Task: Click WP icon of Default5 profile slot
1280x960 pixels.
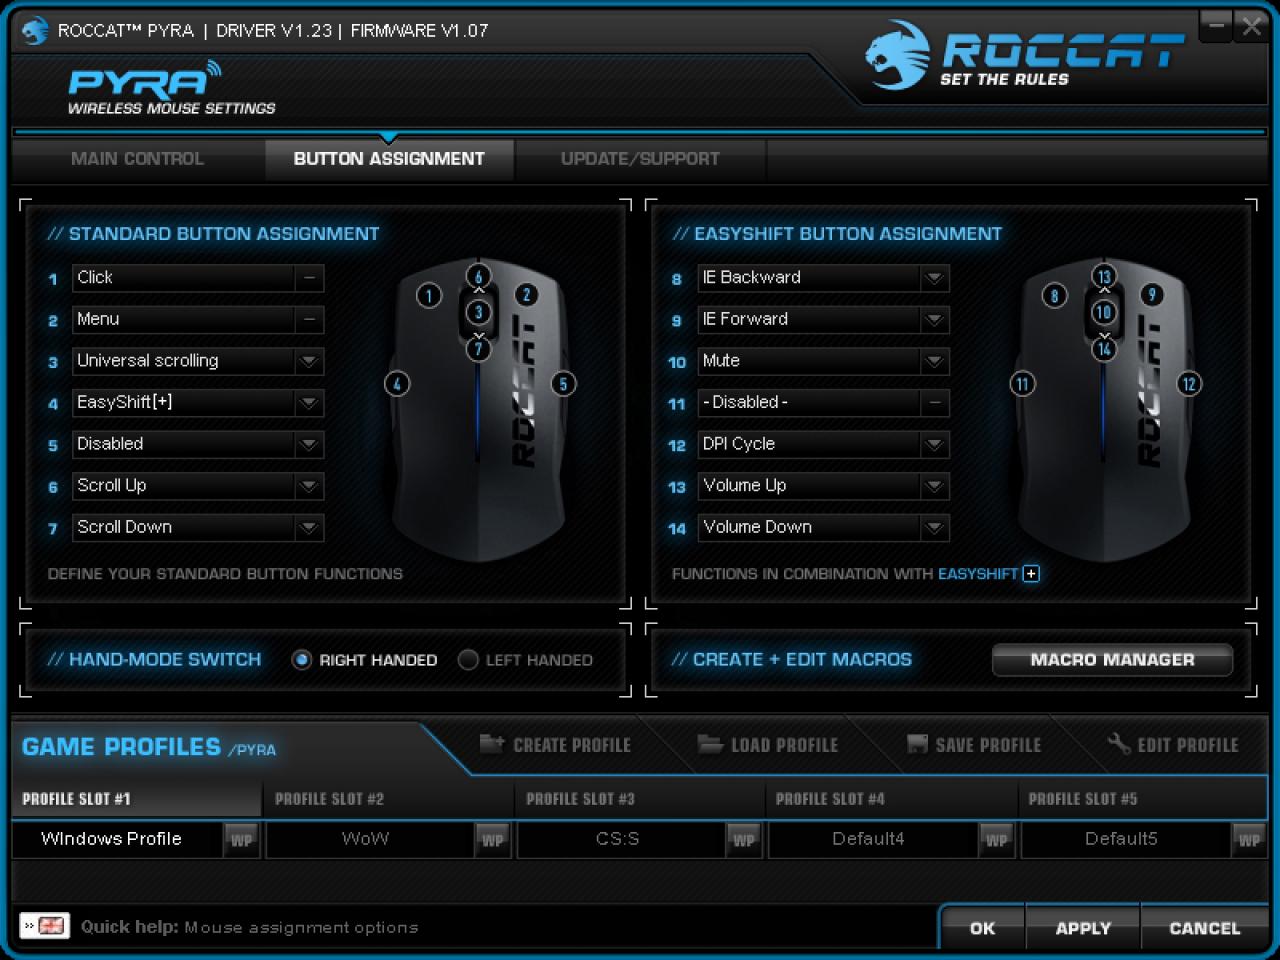Action: pos(1249,840)
